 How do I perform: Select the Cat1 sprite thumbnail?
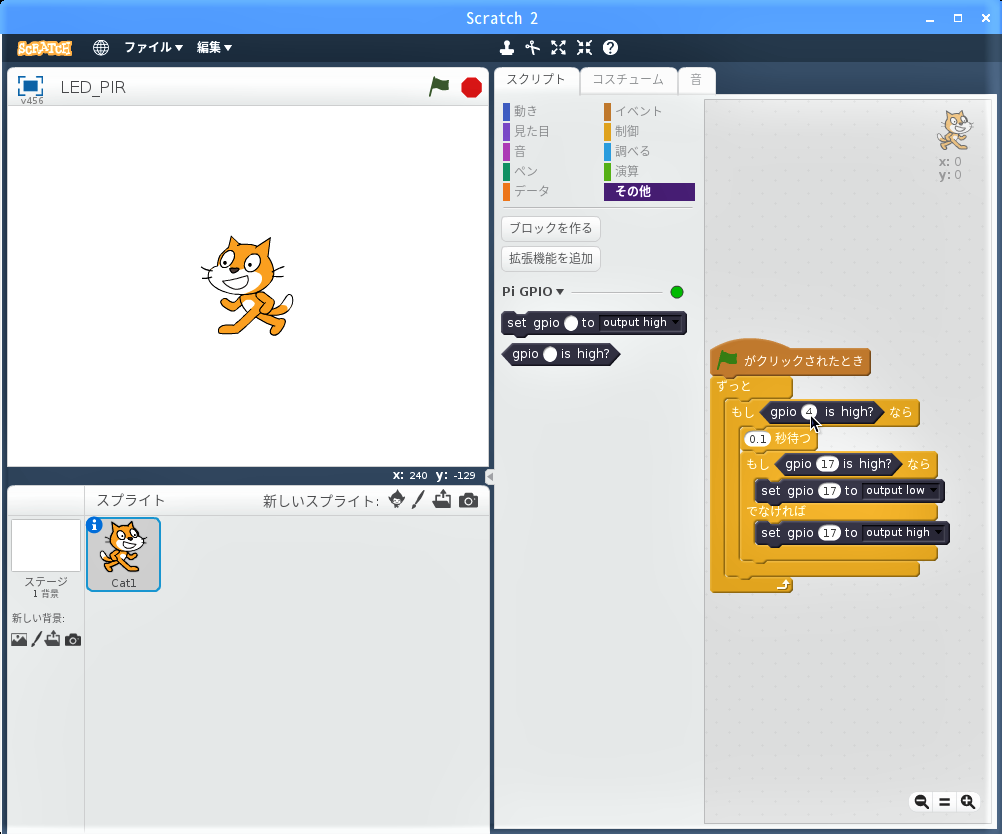(123, 554)
